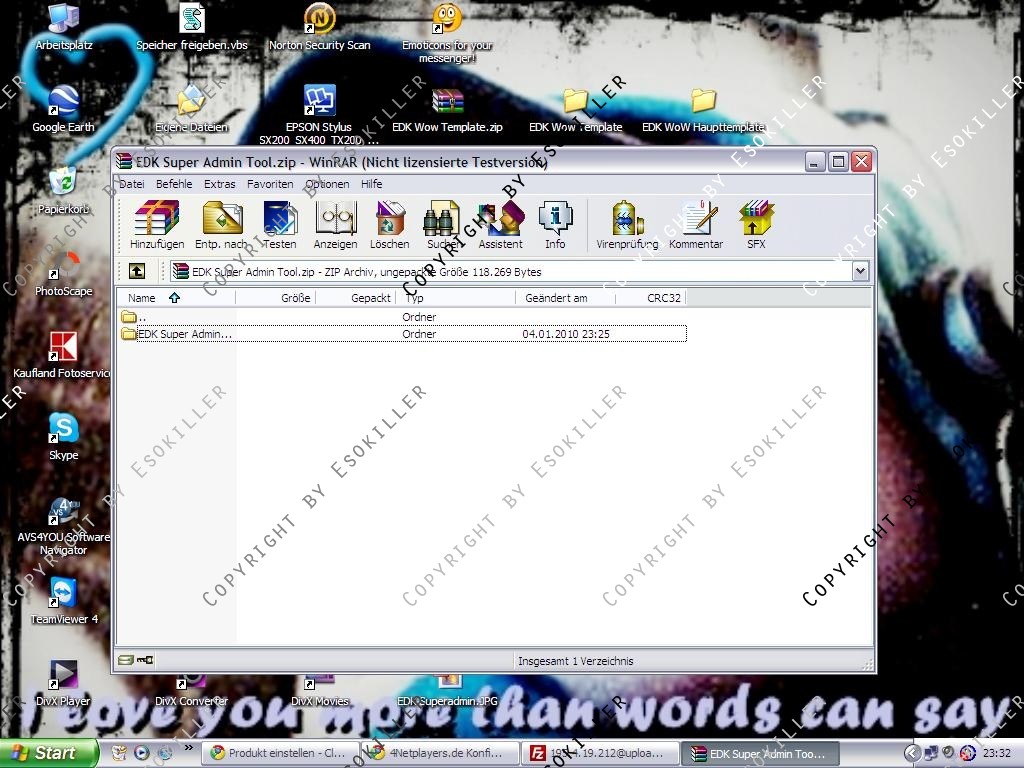
Task: Open AVS4YOU Software Navigator shortcut
Action: [x=63, y=526]
